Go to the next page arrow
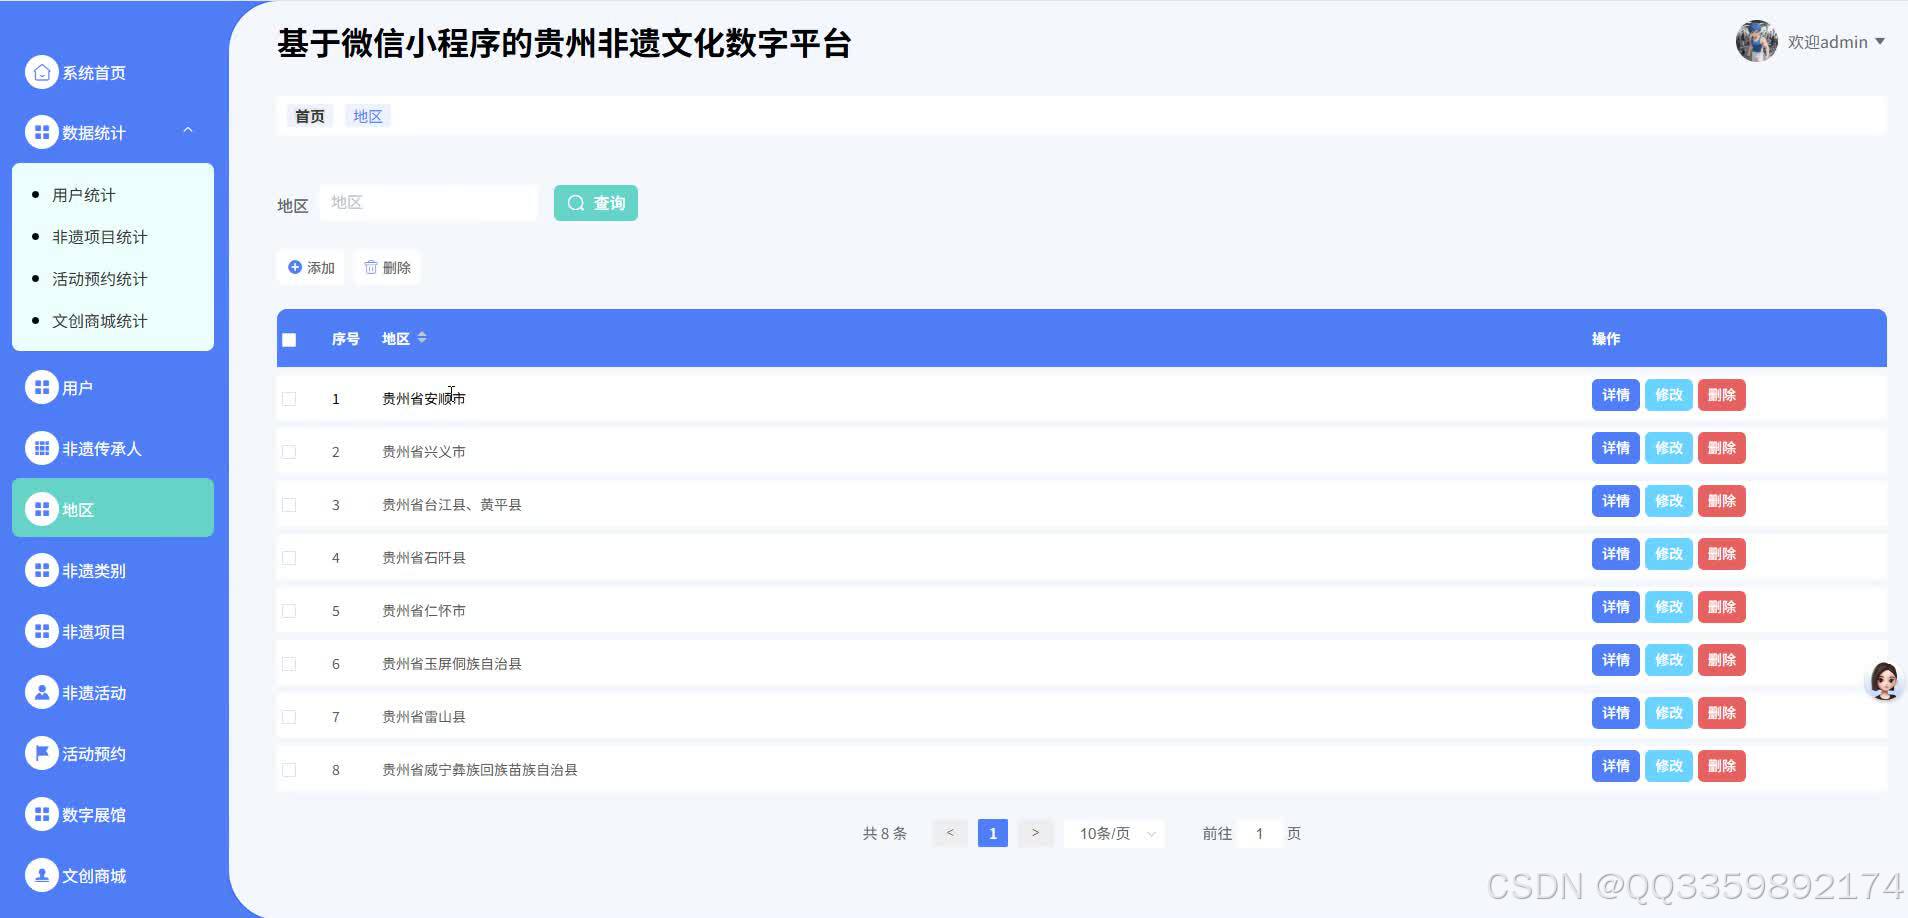This screenshot has height=918, width=1908. click(x=1035, y=833)
